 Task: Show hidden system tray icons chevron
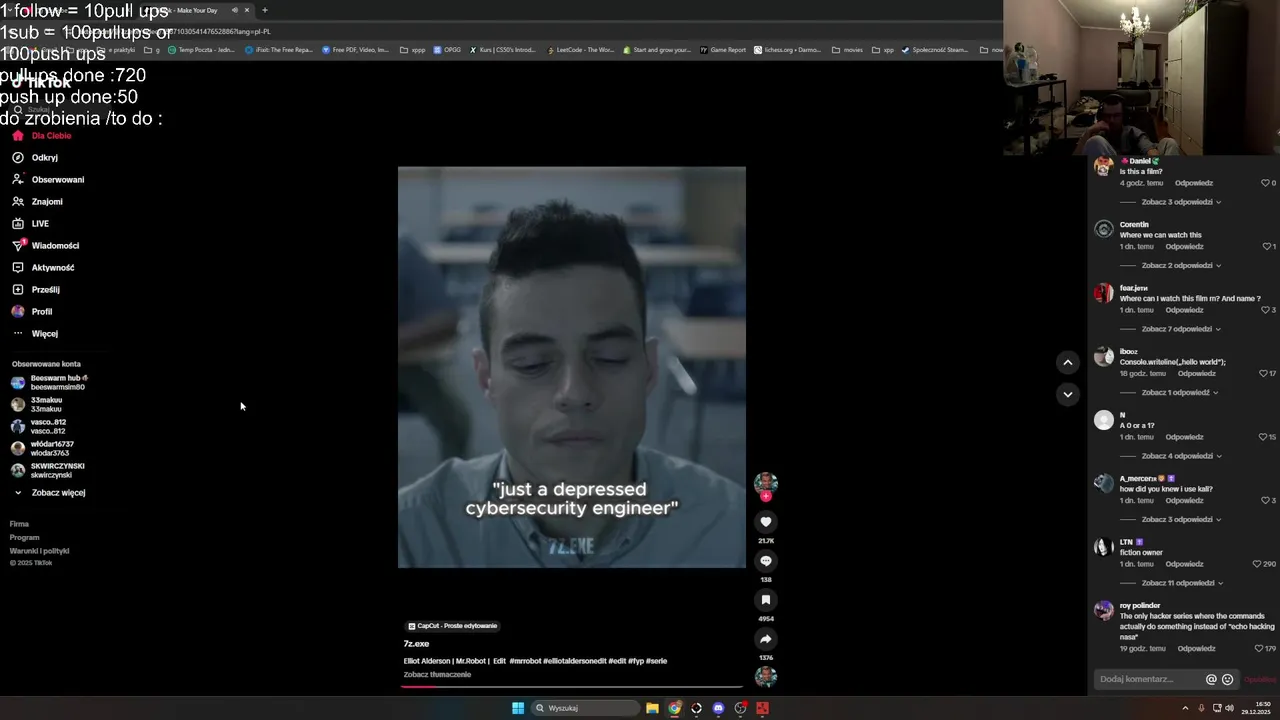(1187, 708)
